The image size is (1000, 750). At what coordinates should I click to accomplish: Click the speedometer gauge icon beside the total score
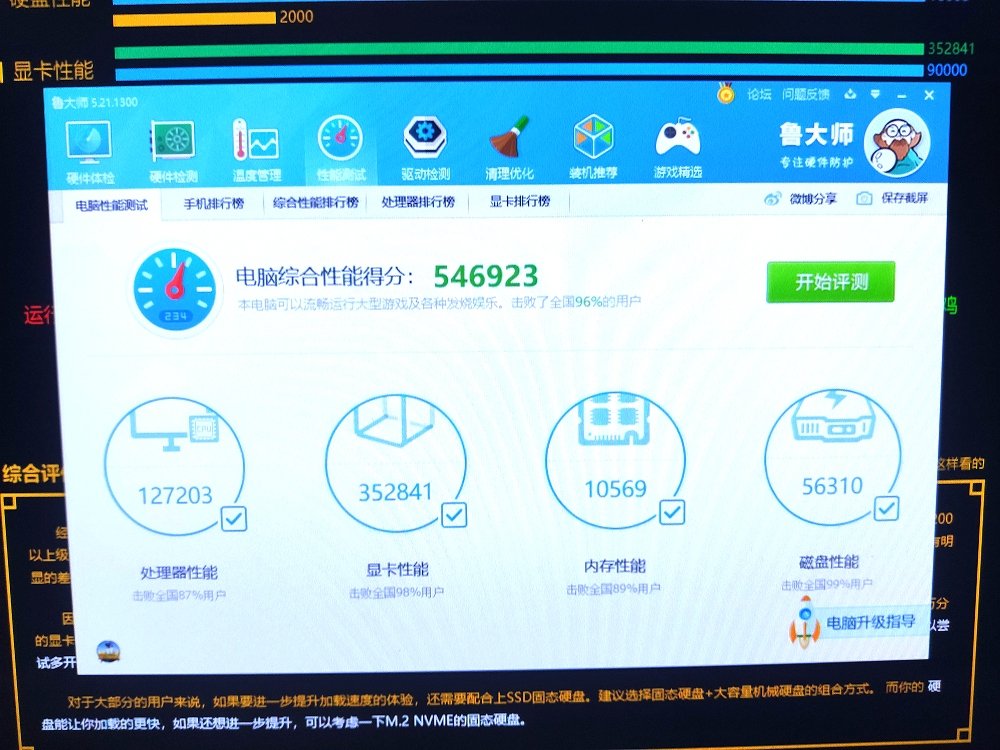tap(174, 290)
